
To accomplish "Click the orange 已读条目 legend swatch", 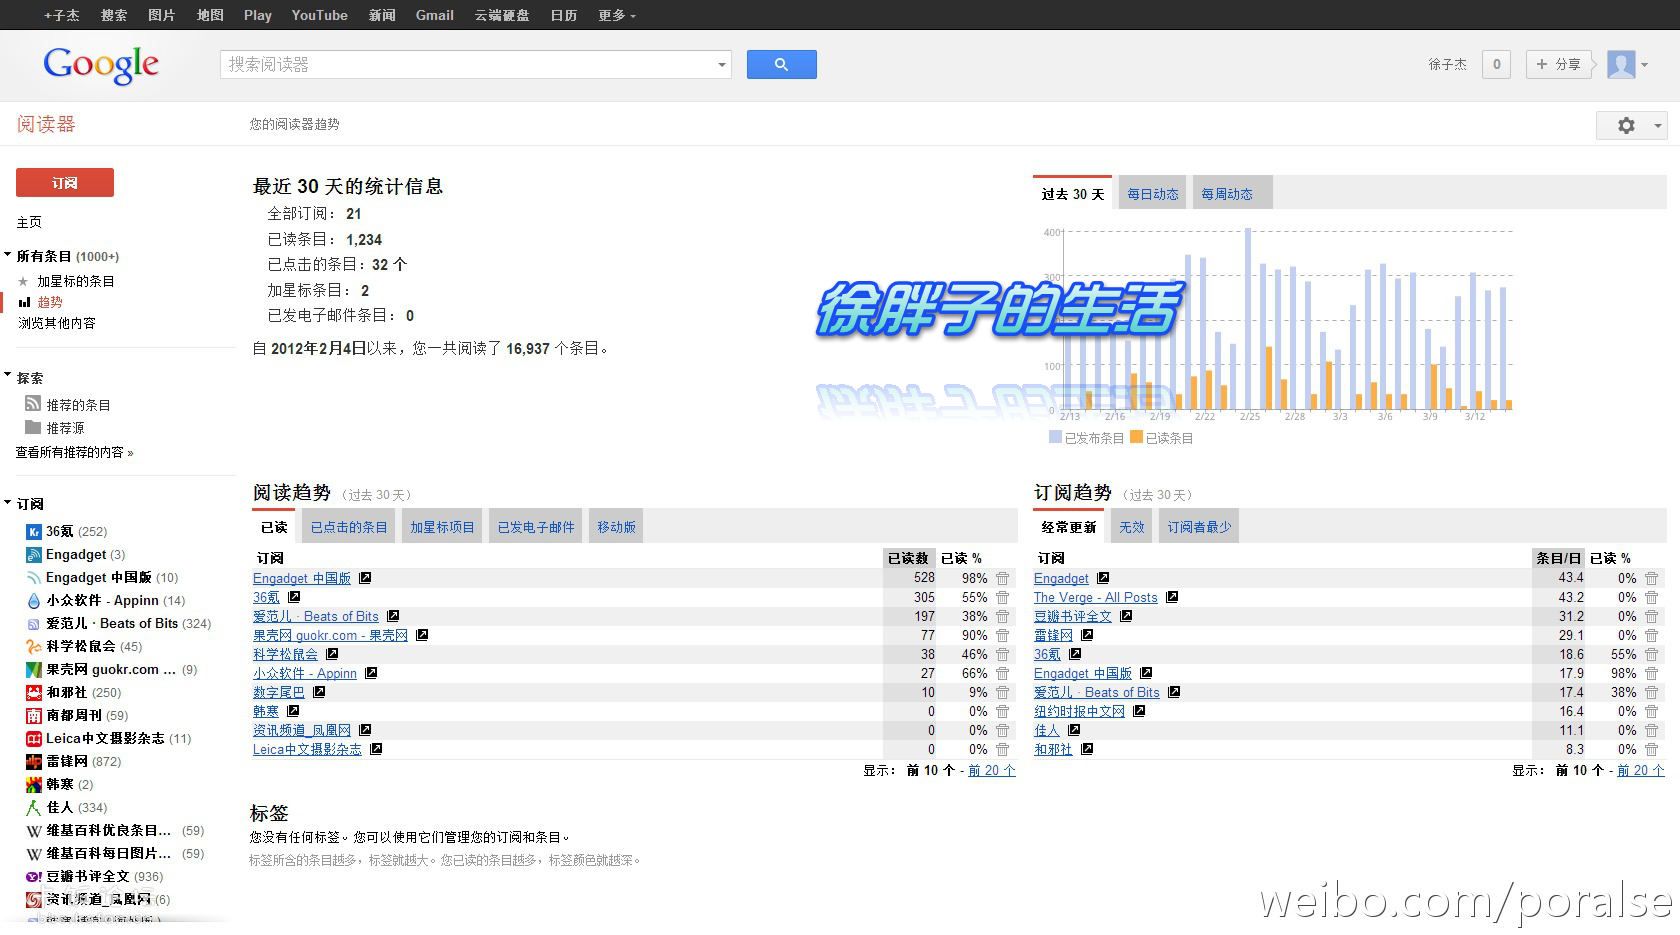I will pos(1136,437).
